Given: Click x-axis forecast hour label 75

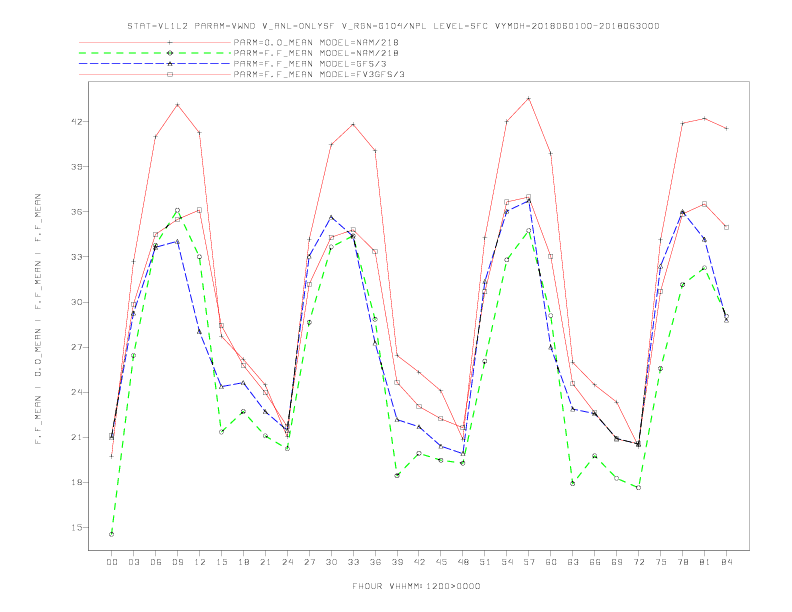Looking at the screenshot, I should click(661, 562).
